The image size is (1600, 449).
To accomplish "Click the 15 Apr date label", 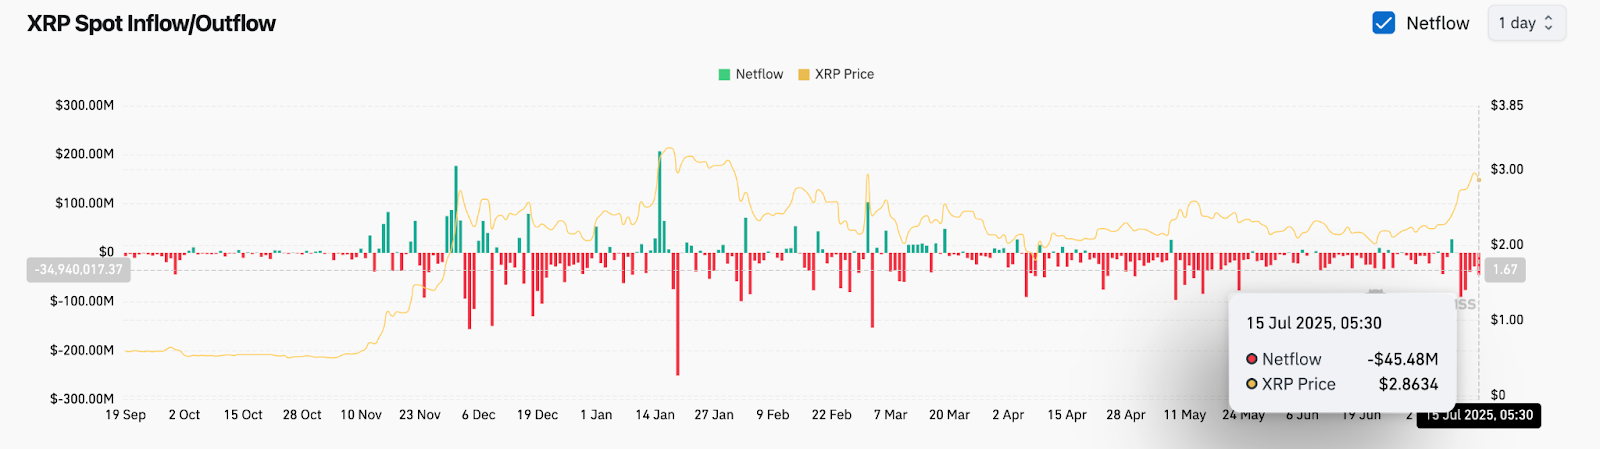I will (x=1067, y=414).
